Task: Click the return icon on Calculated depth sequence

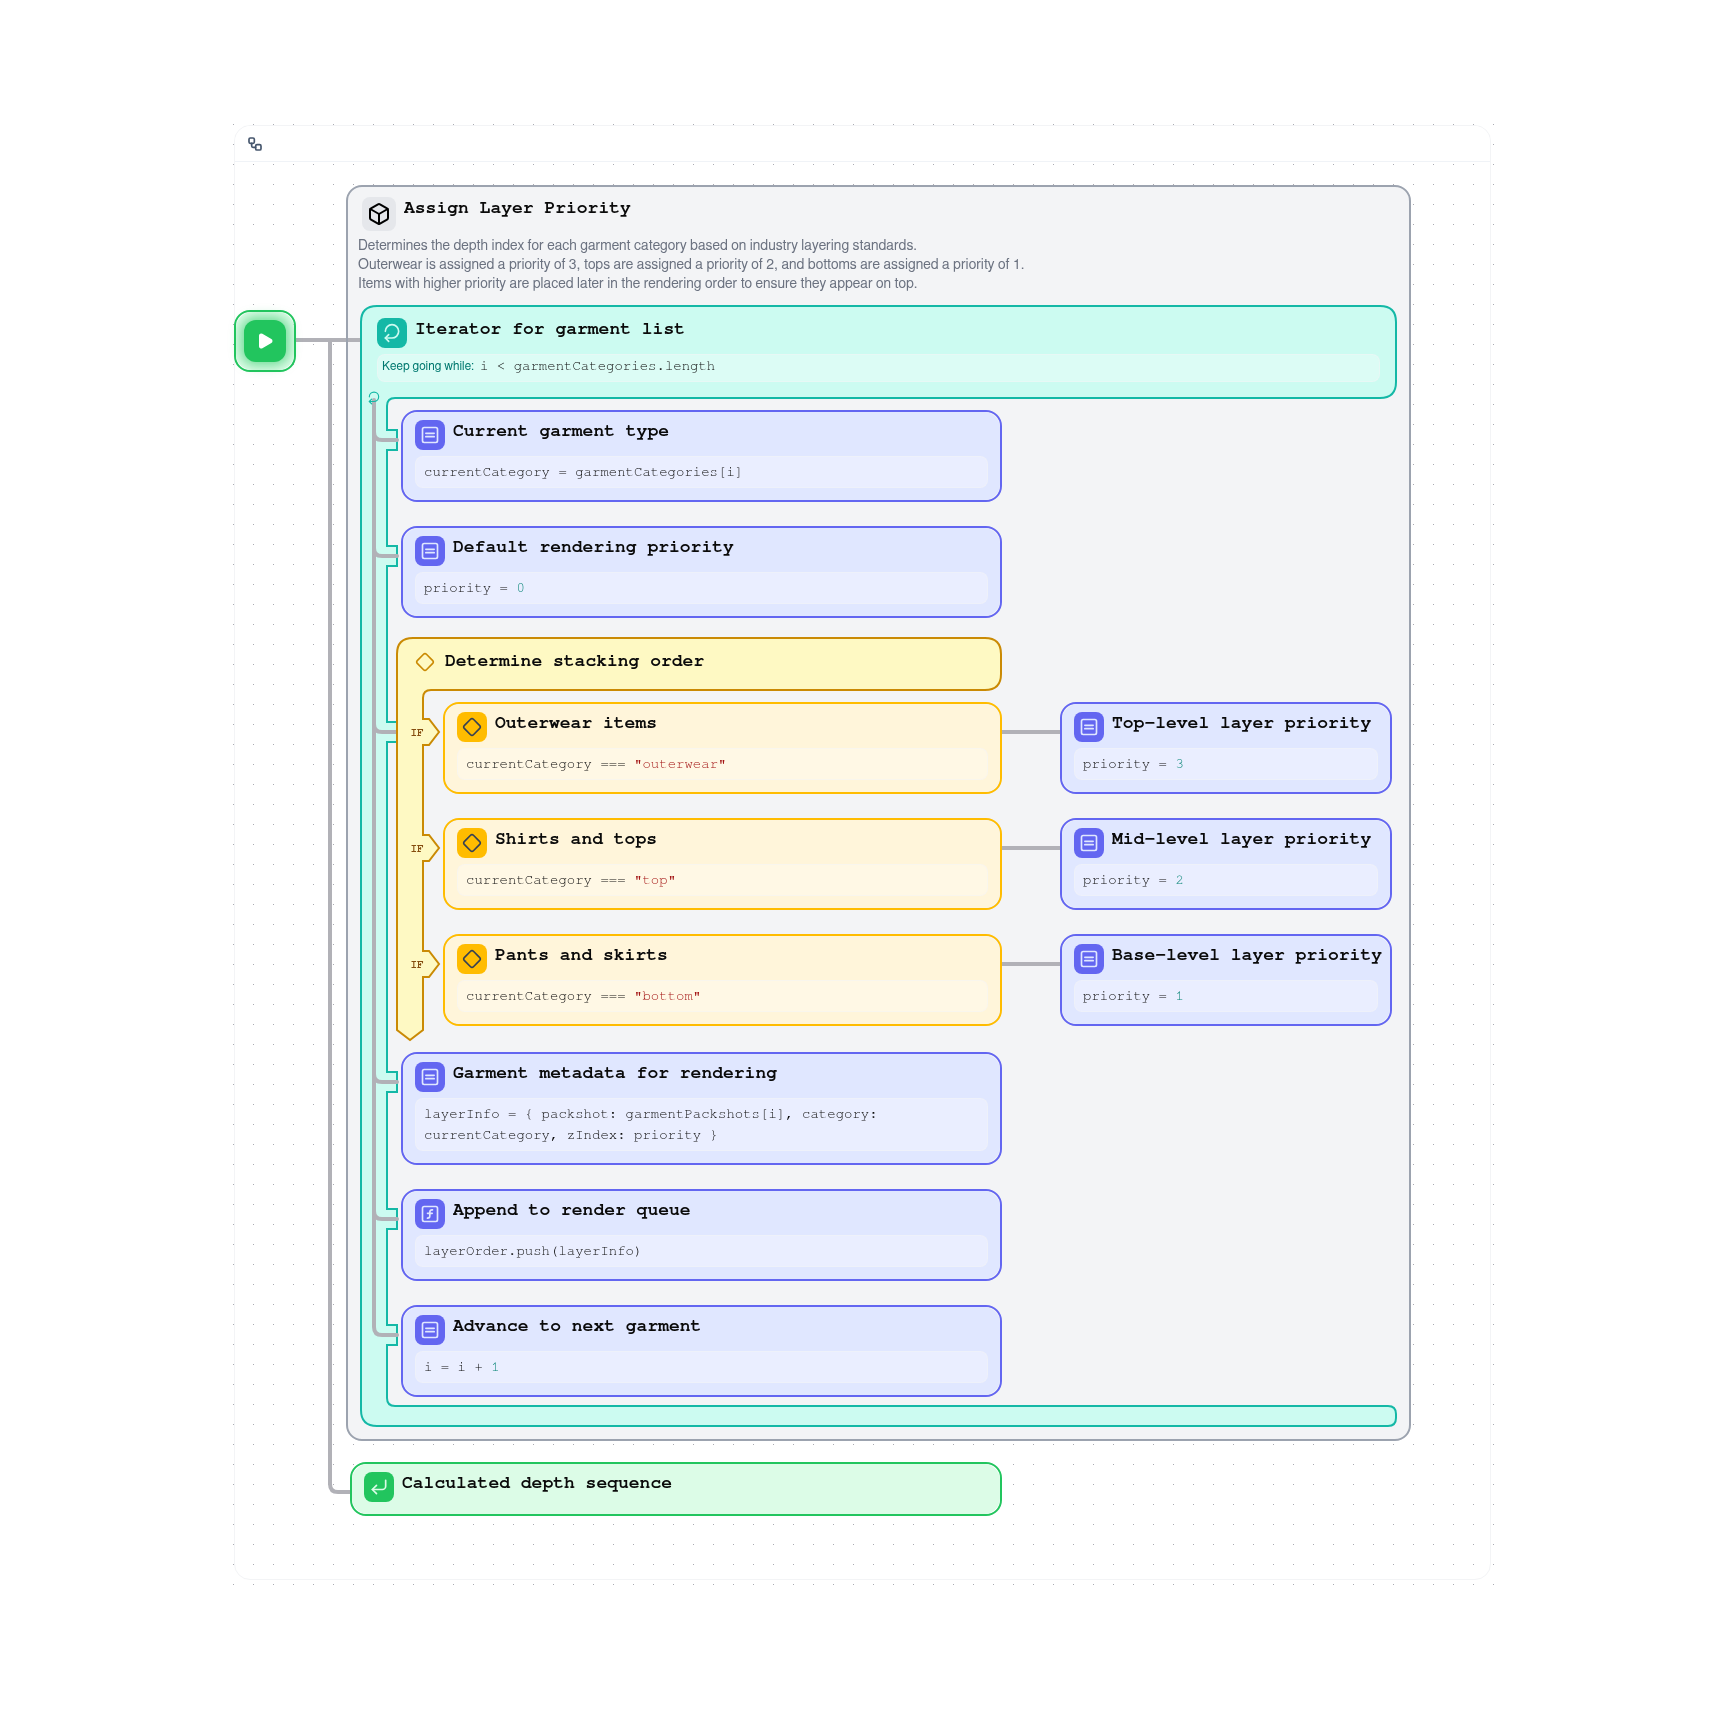Action: pyautogui.click(x=378, y=1487)
